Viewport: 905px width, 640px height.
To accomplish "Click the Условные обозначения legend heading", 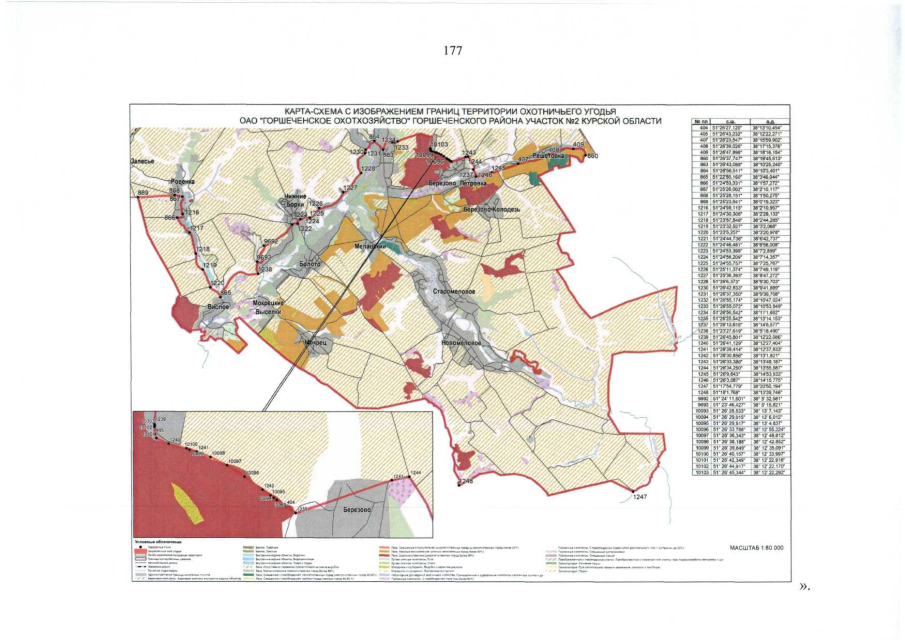I will click(x=155, y=541).
